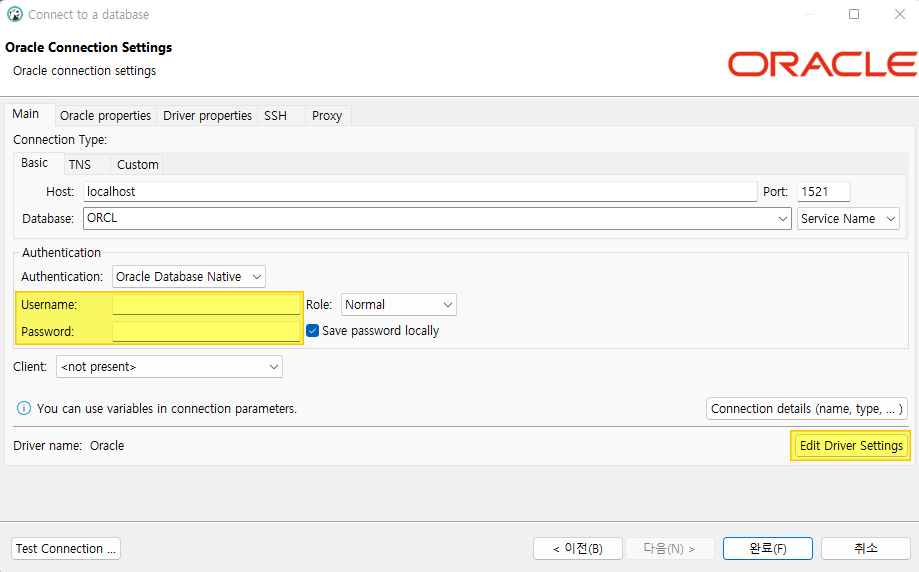Viewport: 919px width, 572px height.
Task: Open the Driver properties tab
Action: pyautogui.click(x=207, y=115)
